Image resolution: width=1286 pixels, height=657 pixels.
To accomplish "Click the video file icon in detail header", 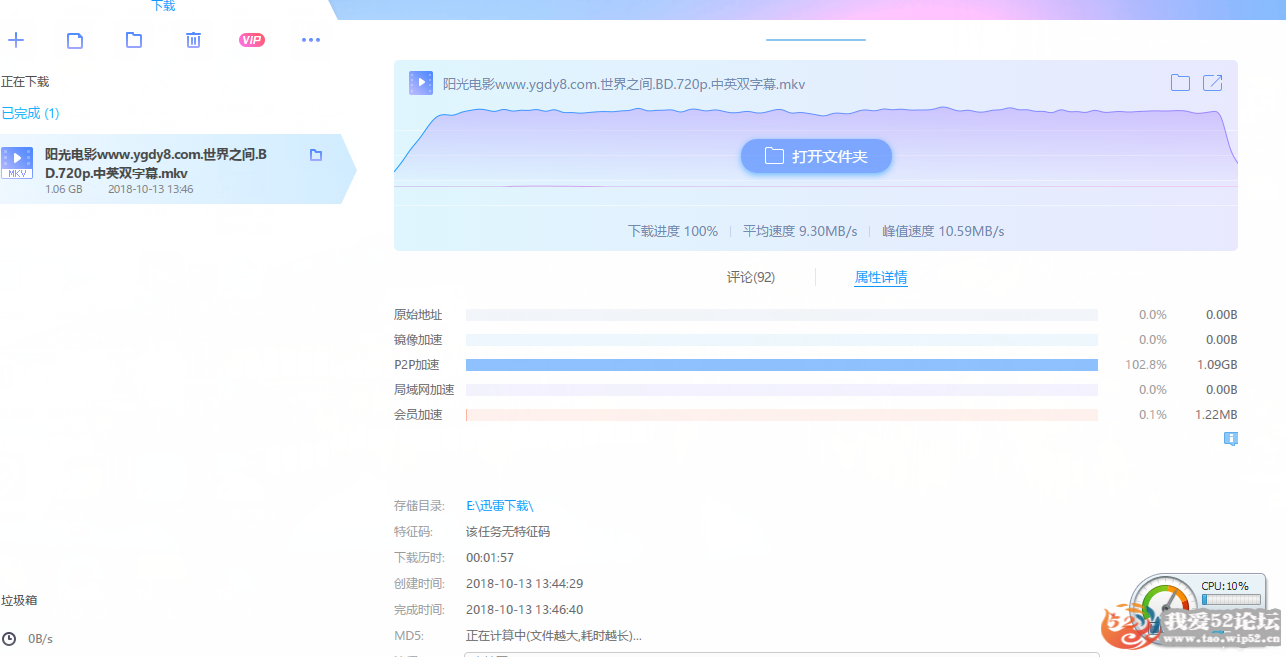I will (421, 83).
